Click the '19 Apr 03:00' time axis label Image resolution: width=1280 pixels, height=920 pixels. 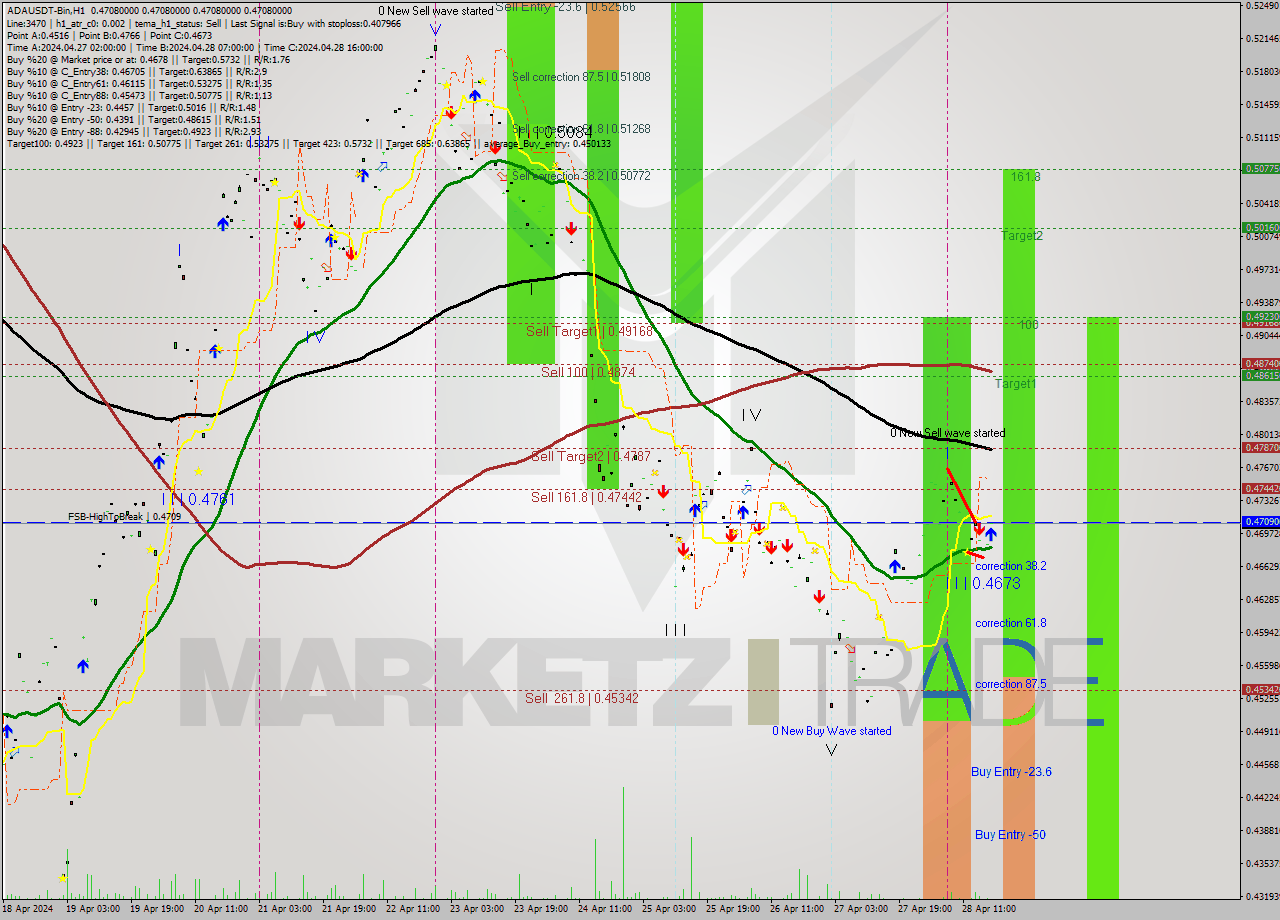pos(93,910)
